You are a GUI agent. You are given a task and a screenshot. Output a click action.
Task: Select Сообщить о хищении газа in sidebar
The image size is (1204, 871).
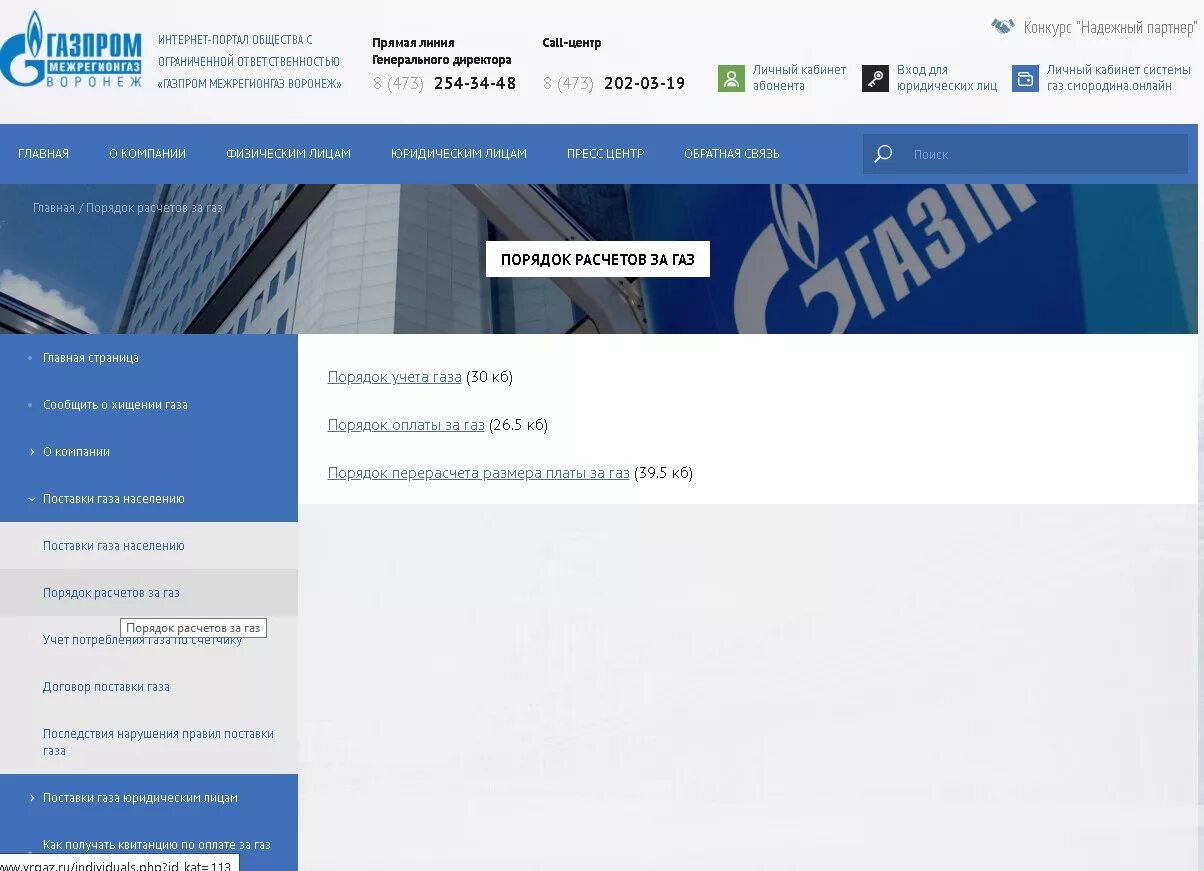[x=115, y=405]
